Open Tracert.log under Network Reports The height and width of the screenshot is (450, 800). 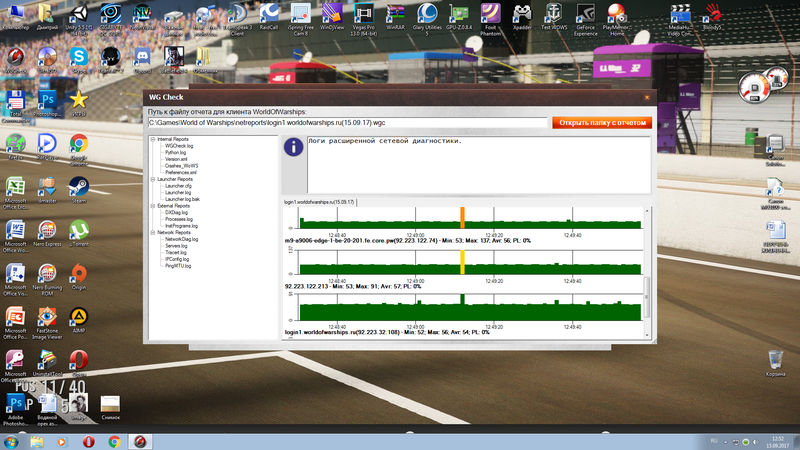[176, 253]
